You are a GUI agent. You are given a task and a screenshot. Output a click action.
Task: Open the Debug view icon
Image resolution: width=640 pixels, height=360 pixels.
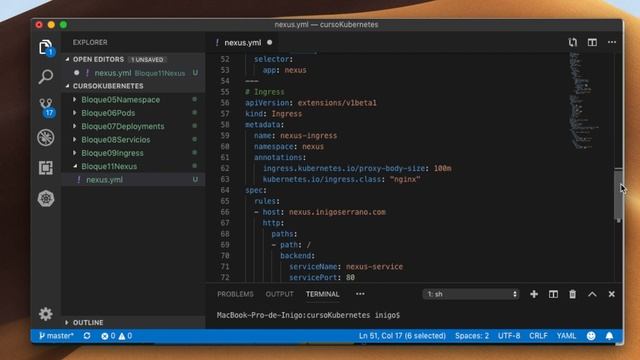tap(46, 138)
